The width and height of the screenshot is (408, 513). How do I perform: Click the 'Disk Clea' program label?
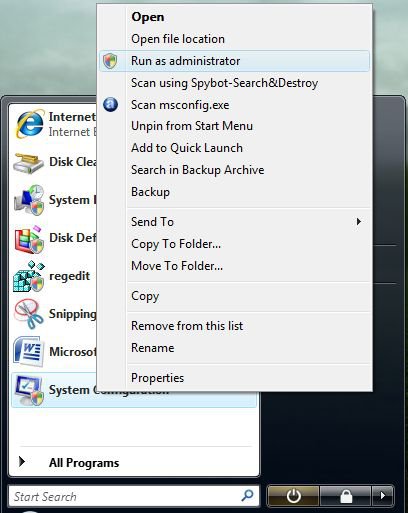[x=72, y=162]
